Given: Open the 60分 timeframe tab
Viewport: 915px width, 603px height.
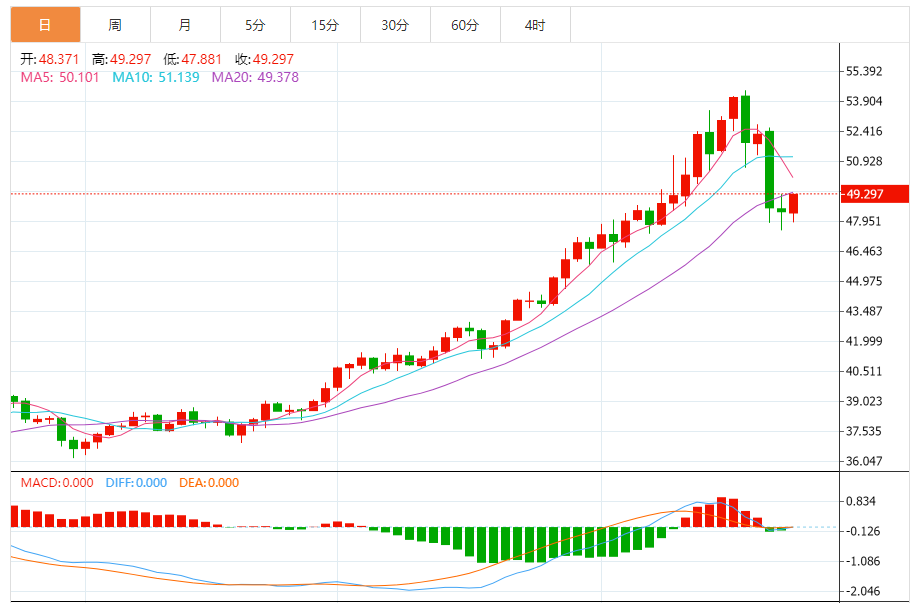Looking at the screenshot, I should (x=466, y=25).
